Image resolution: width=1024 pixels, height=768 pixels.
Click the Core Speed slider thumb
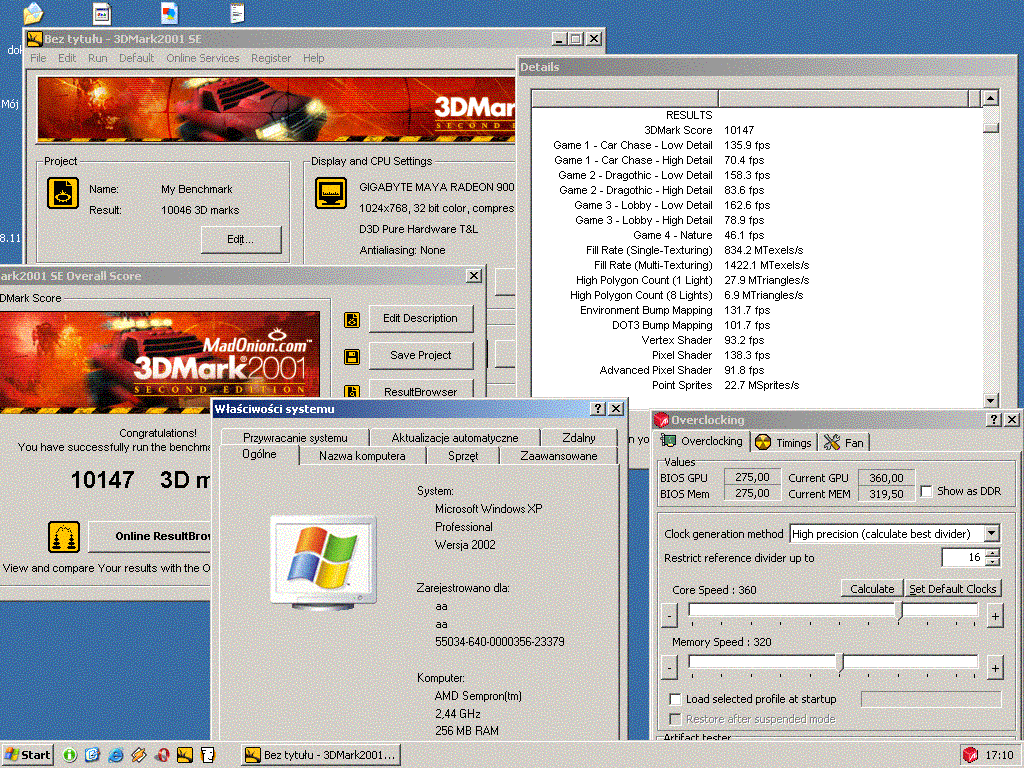pos(899,611)
